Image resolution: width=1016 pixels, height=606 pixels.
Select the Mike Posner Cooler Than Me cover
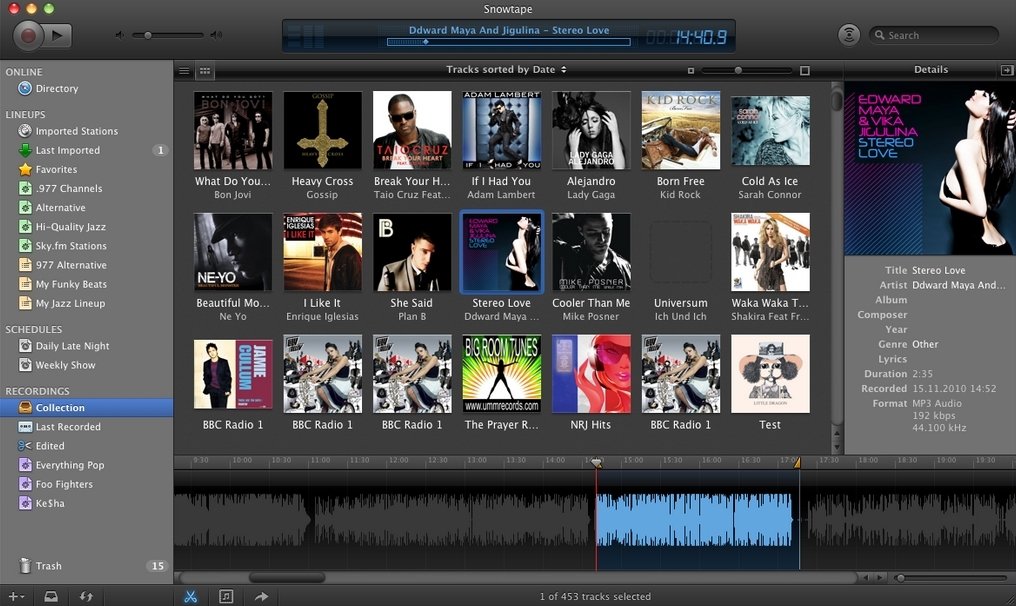[x=591, y=252]
